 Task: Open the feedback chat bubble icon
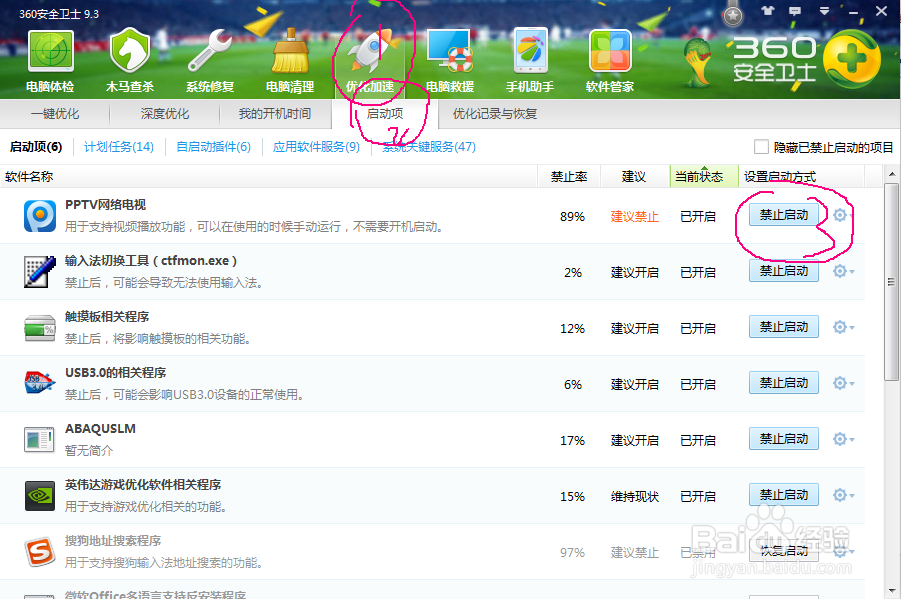795,11
